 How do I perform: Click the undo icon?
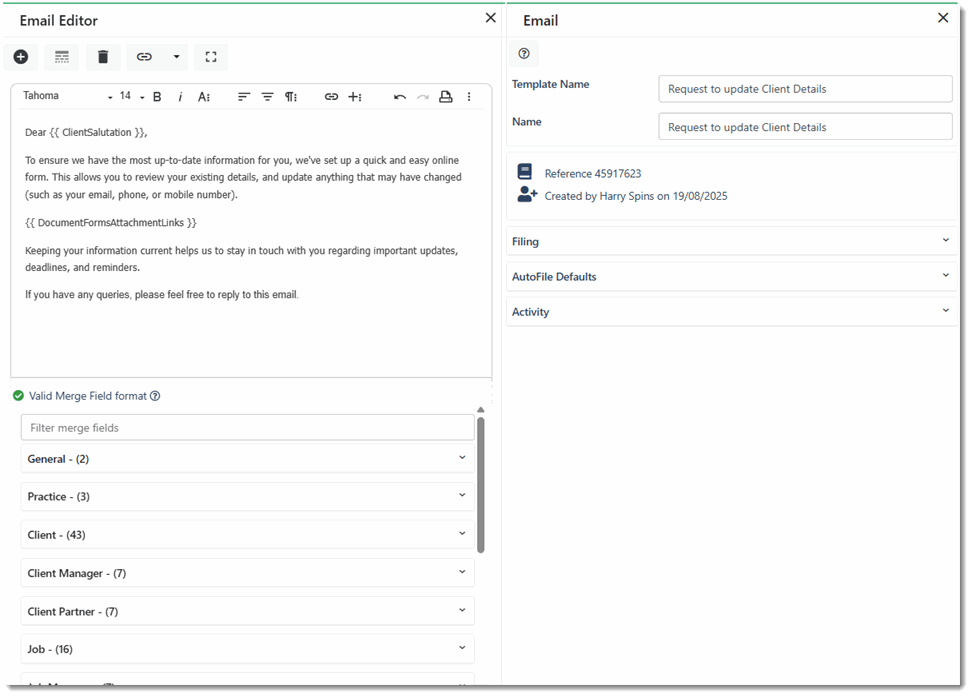400,97
